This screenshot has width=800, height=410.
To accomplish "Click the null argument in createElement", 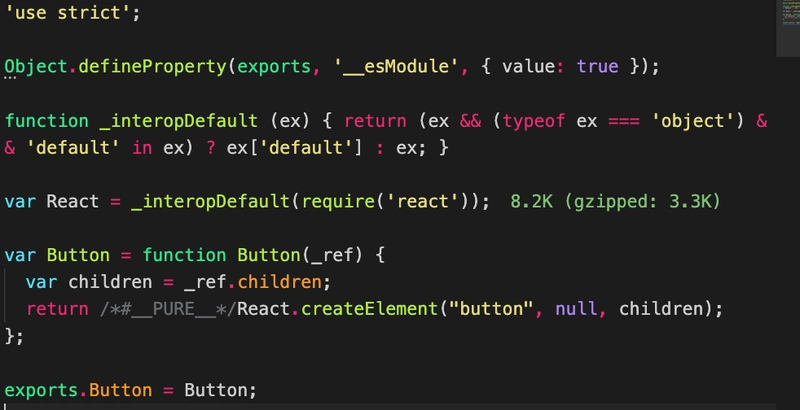I will 577,308.
